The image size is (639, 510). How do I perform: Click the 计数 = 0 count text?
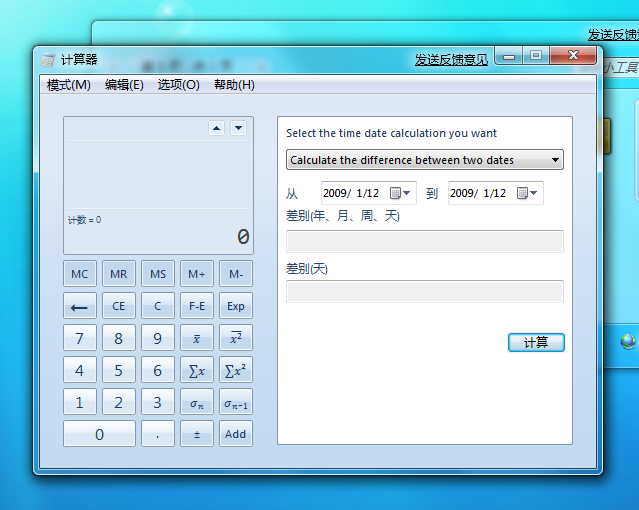click(84, 220)
